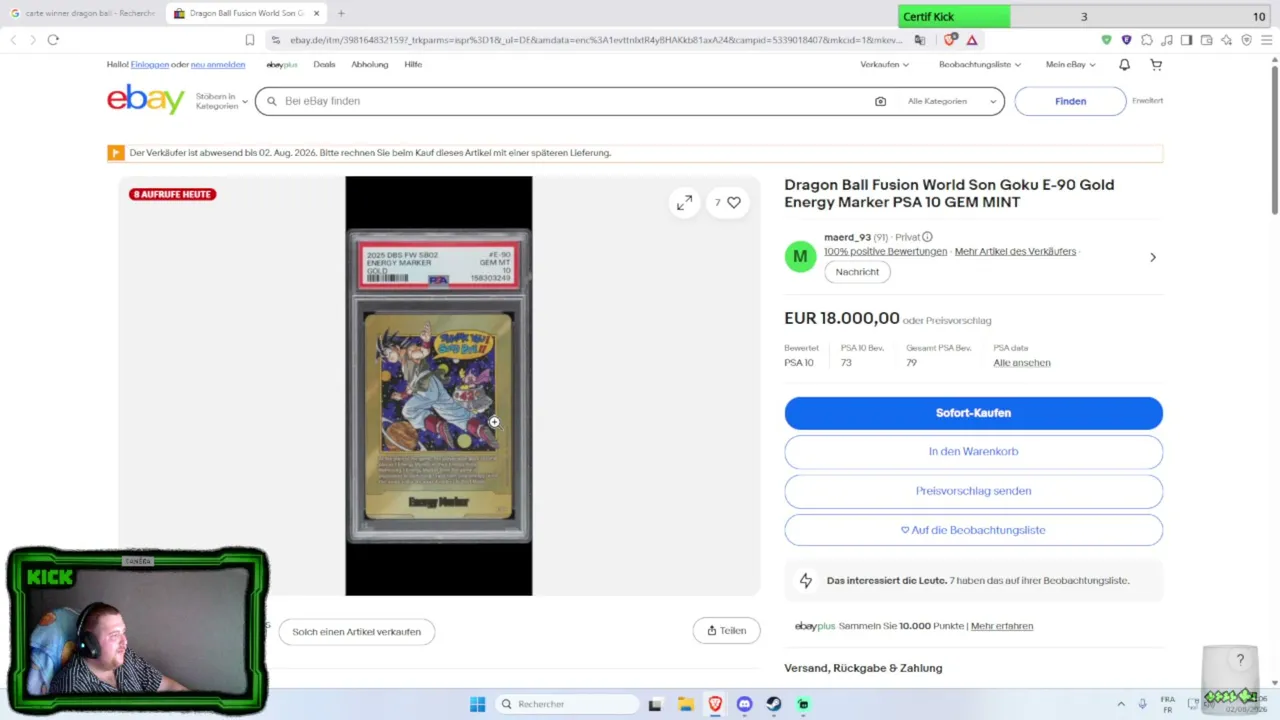Open a new browser tab
1280x720 pixels.
coord(341,13)
